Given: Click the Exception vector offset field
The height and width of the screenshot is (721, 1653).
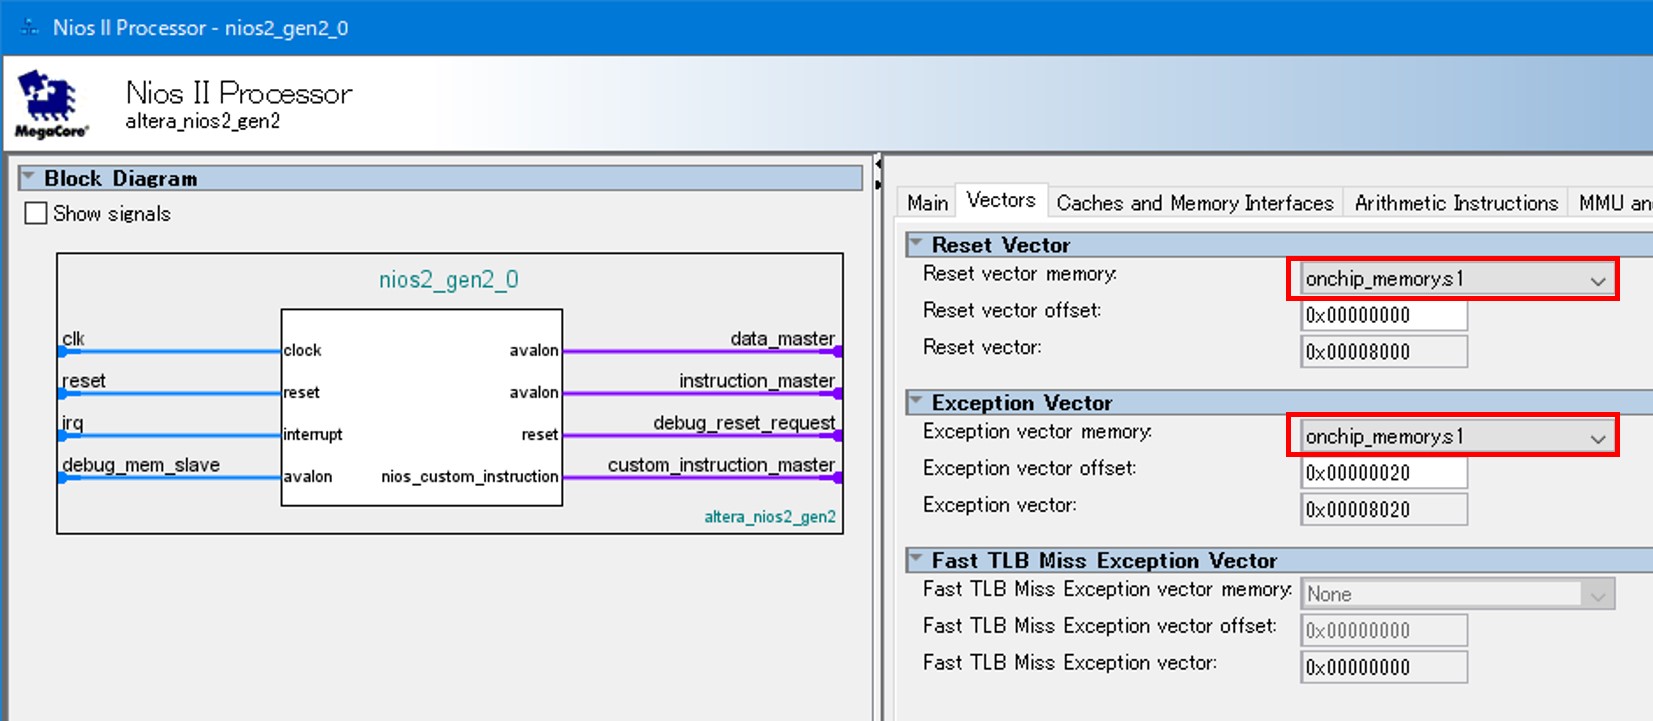Looking at the screenshot, I should 1384,473.
